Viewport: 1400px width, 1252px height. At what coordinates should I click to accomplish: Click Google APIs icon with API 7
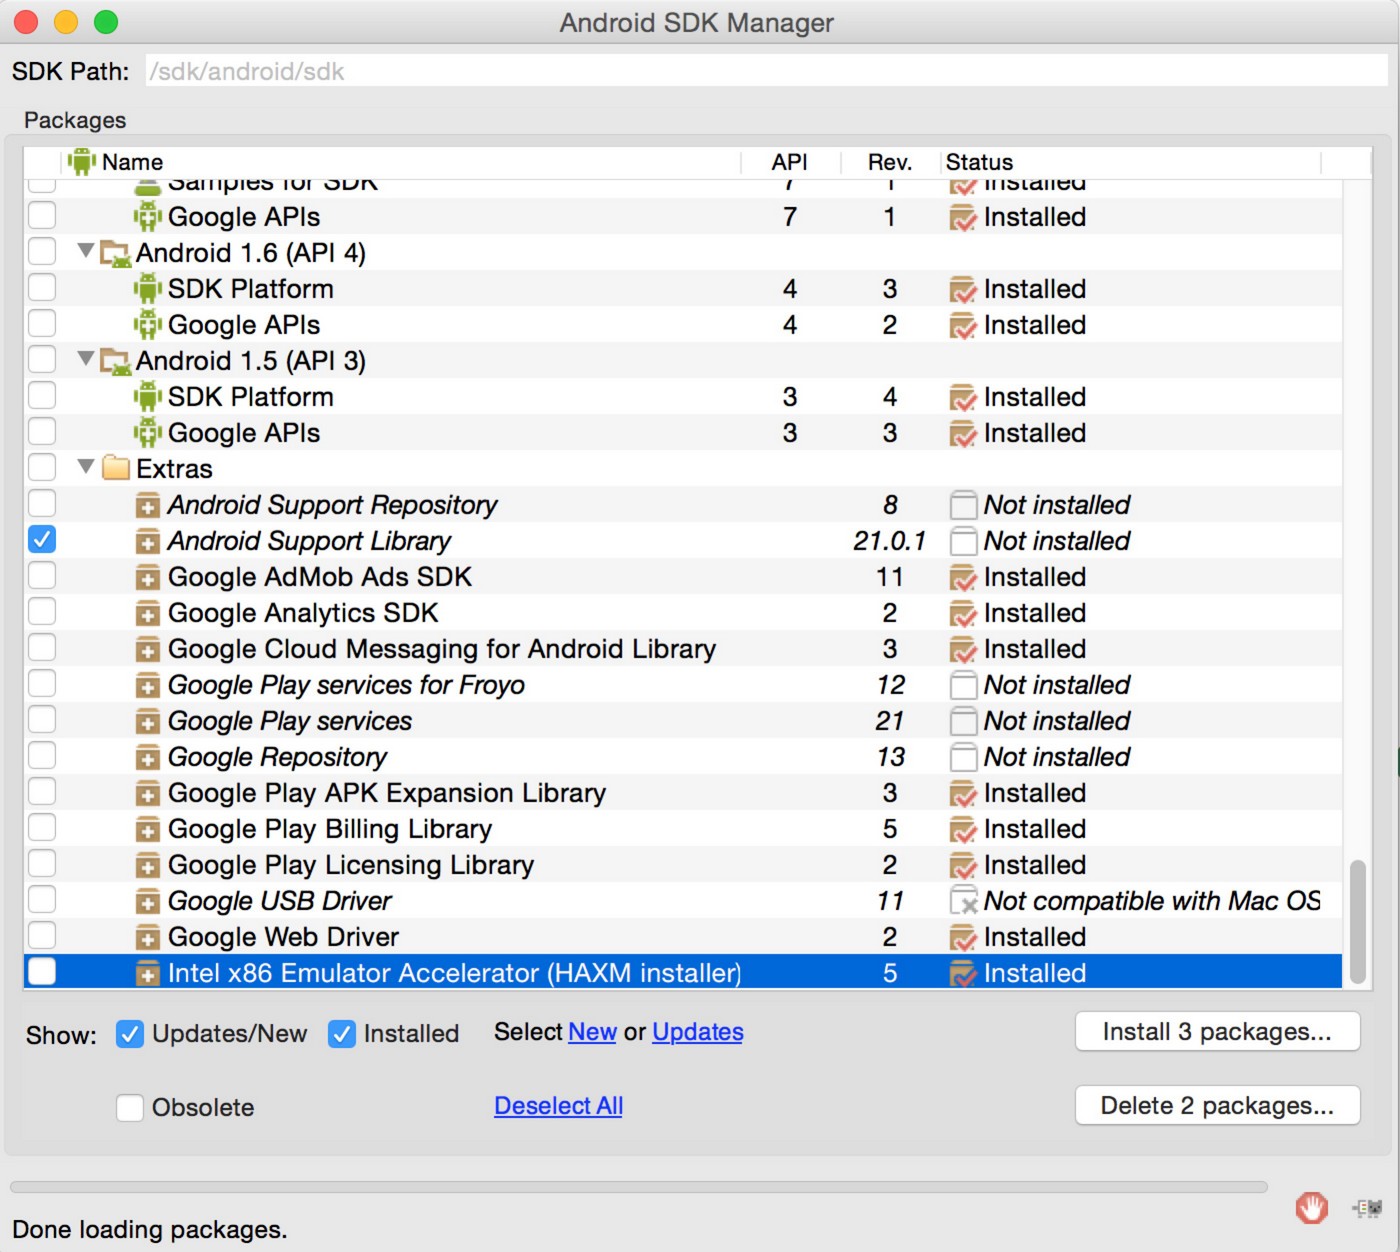148,217
